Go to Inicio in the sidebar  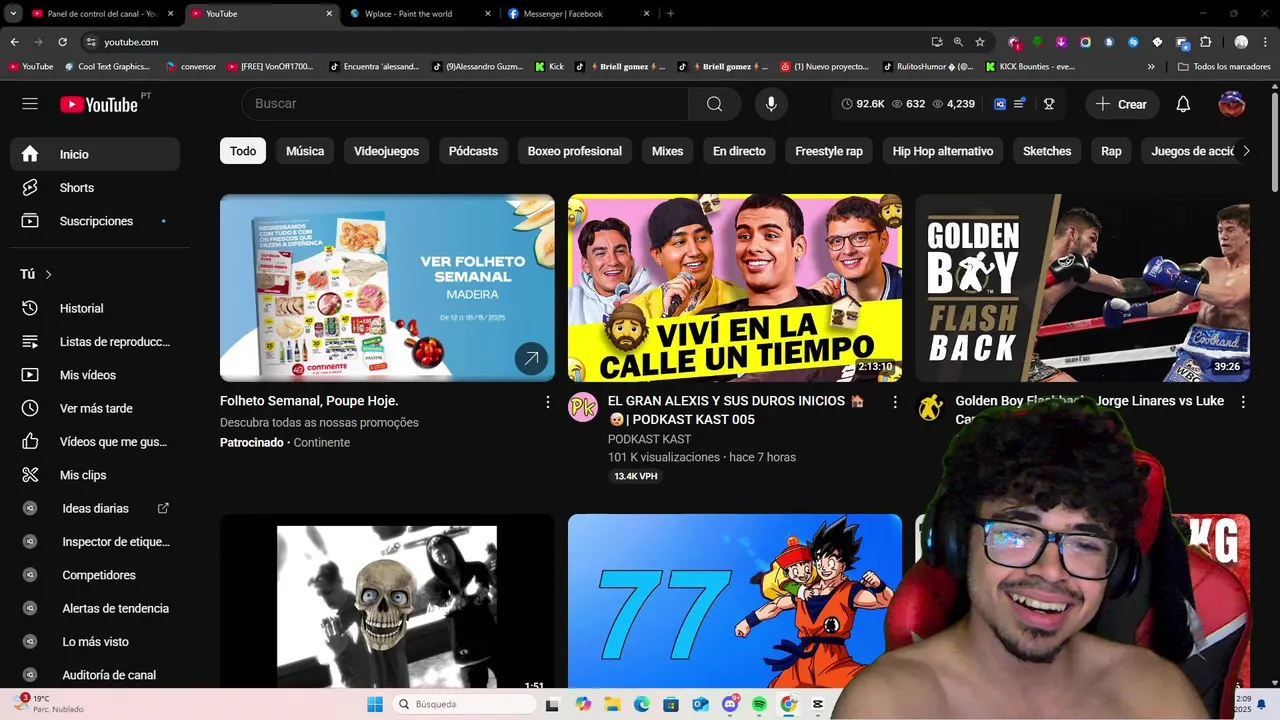[95, 154]
